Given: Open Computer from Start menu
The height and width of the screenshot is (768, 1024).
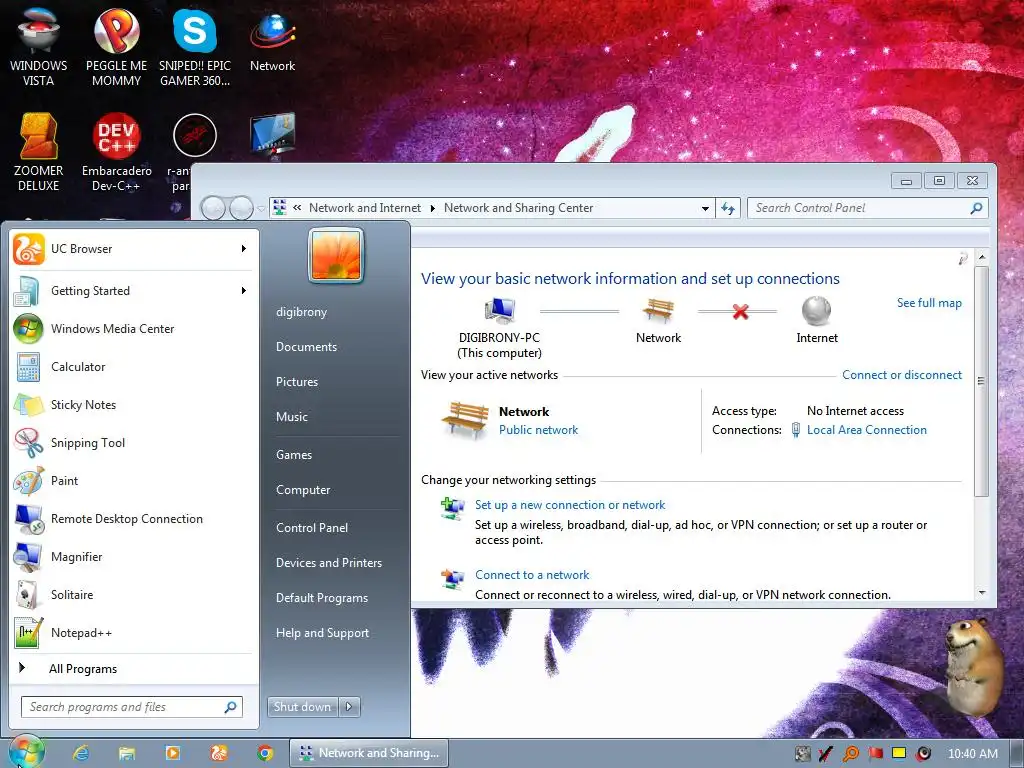Looking at the screenshot, I should point(303,490).
